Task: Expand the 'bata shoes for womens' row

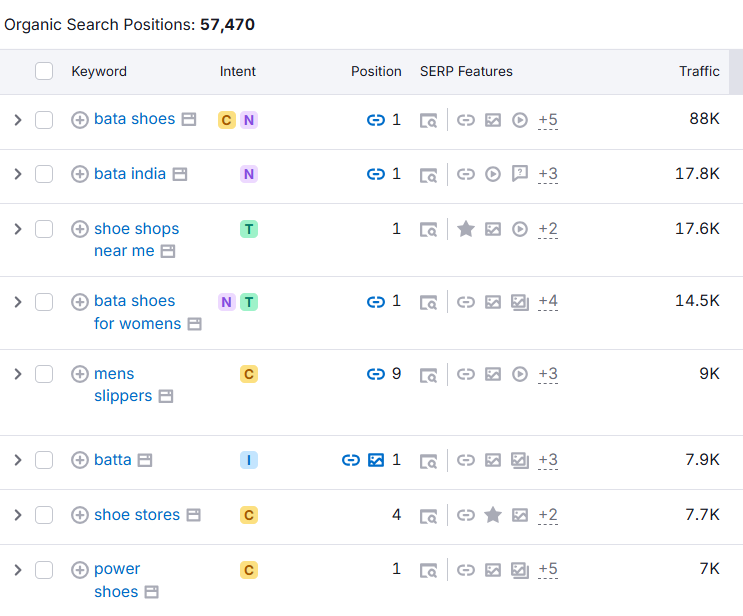Action: (18, 302)
